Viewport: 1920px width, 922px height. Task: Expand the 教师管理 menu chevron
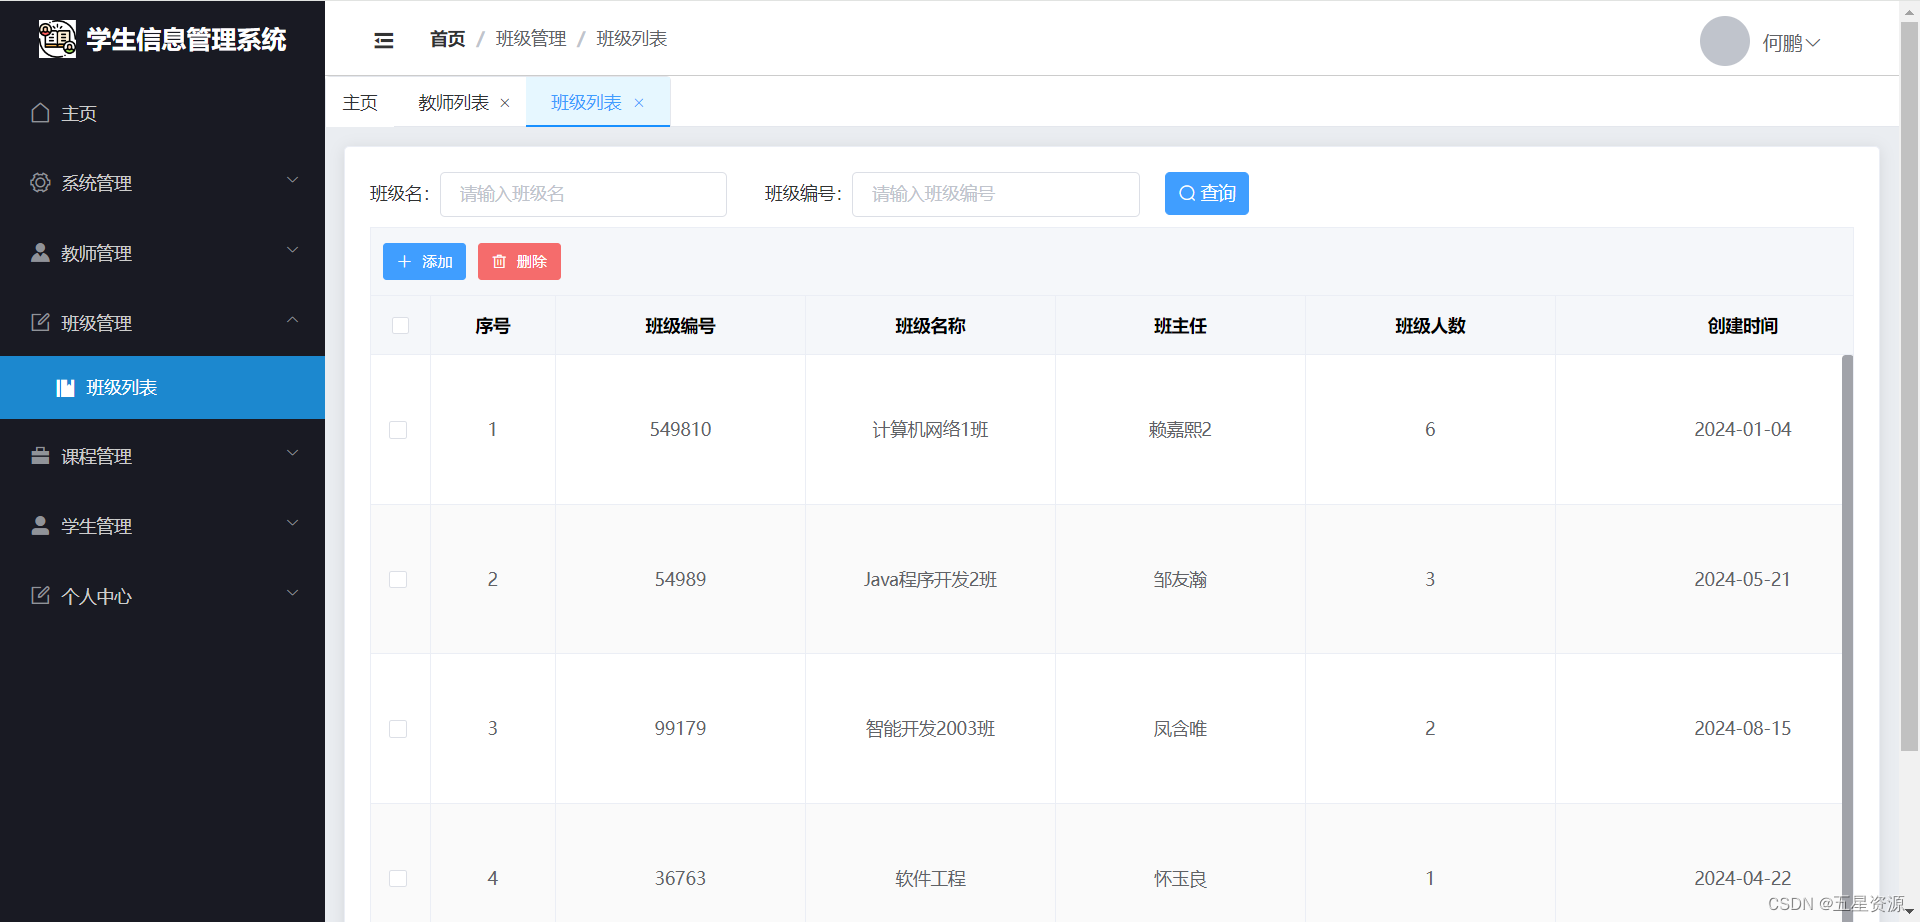click(293, 250)
